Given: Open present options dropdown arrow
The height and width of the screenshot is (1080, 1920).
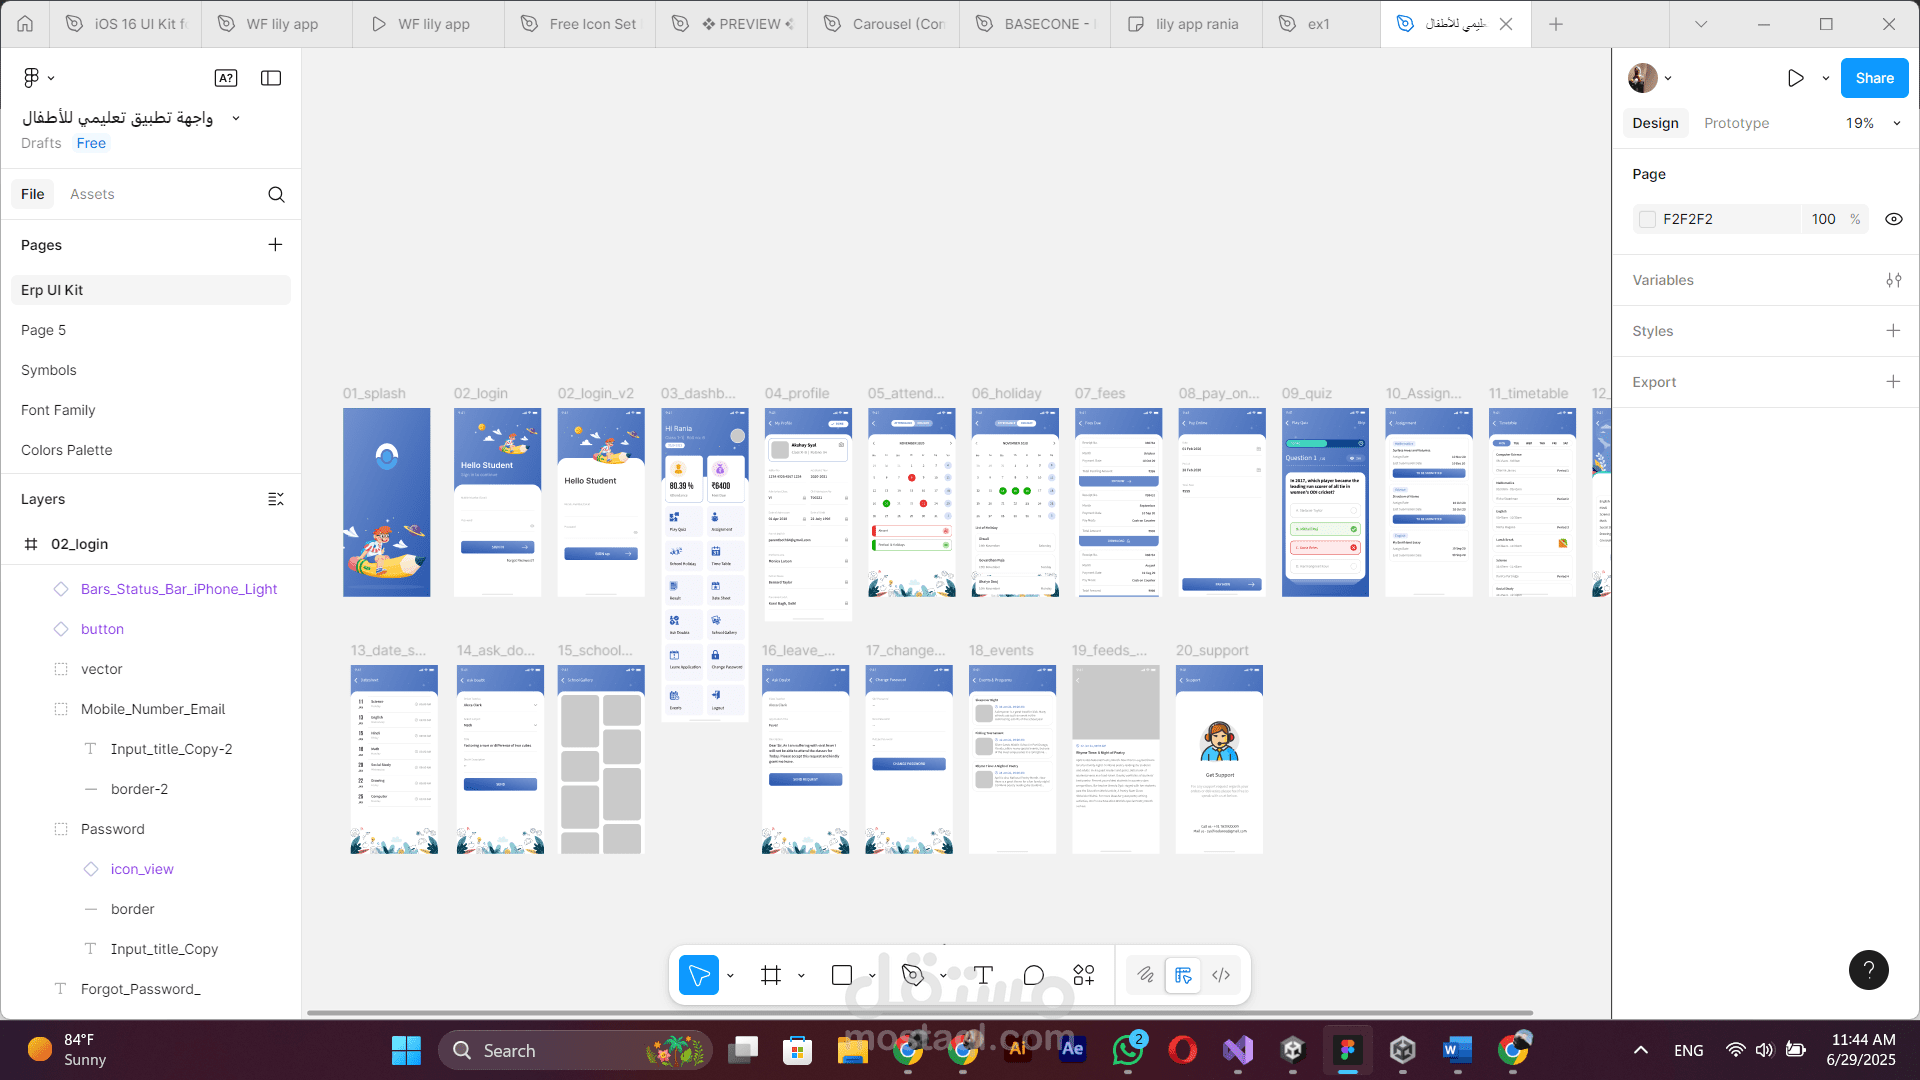Looking at the screenshot, I should [x=1826, y=78].
